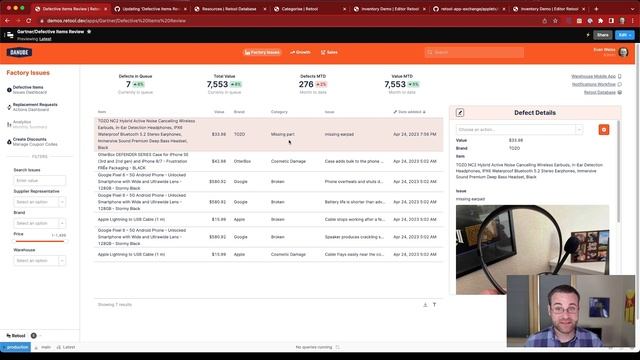
Task: Click the Create Discounts sidebar icon
Action: [x=9, y=142]
